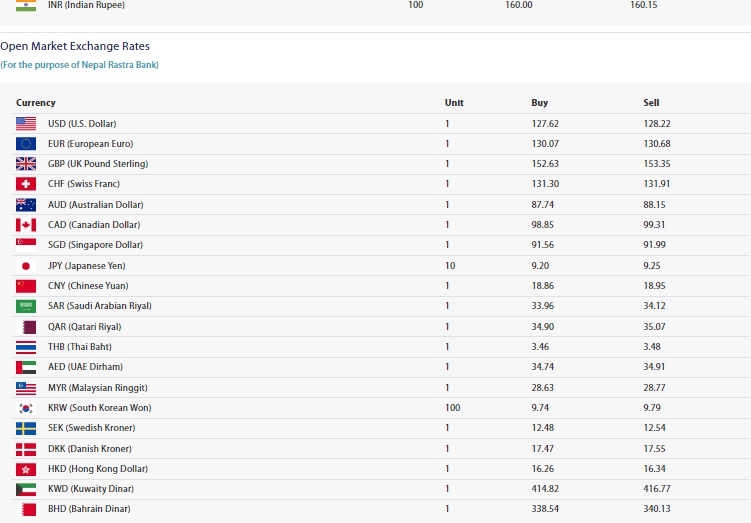Click the South Korean flag icon

tap(26, 408)
